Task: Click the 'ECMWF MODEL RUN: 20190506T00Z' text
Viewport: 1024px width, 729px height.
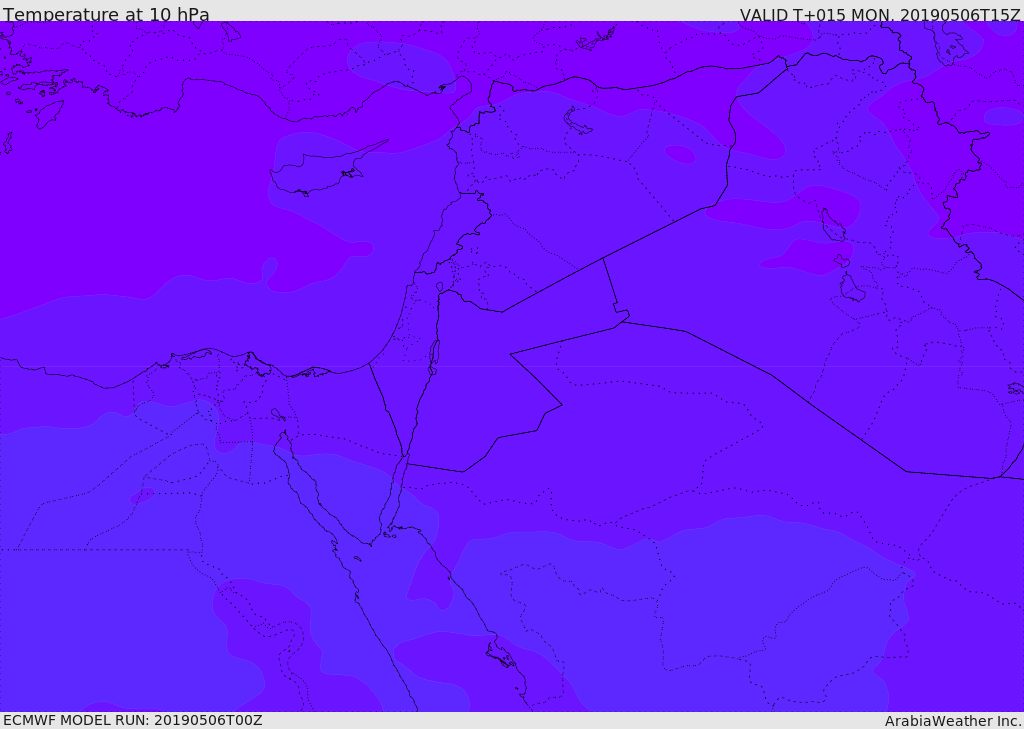Action: pos(133,720)
